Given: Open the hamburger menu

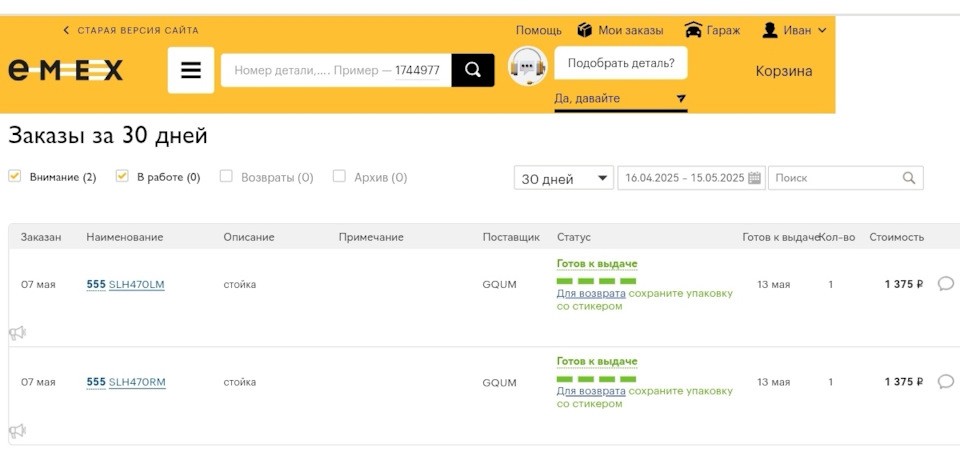Looking at the screenshot, I should [191, 71].
